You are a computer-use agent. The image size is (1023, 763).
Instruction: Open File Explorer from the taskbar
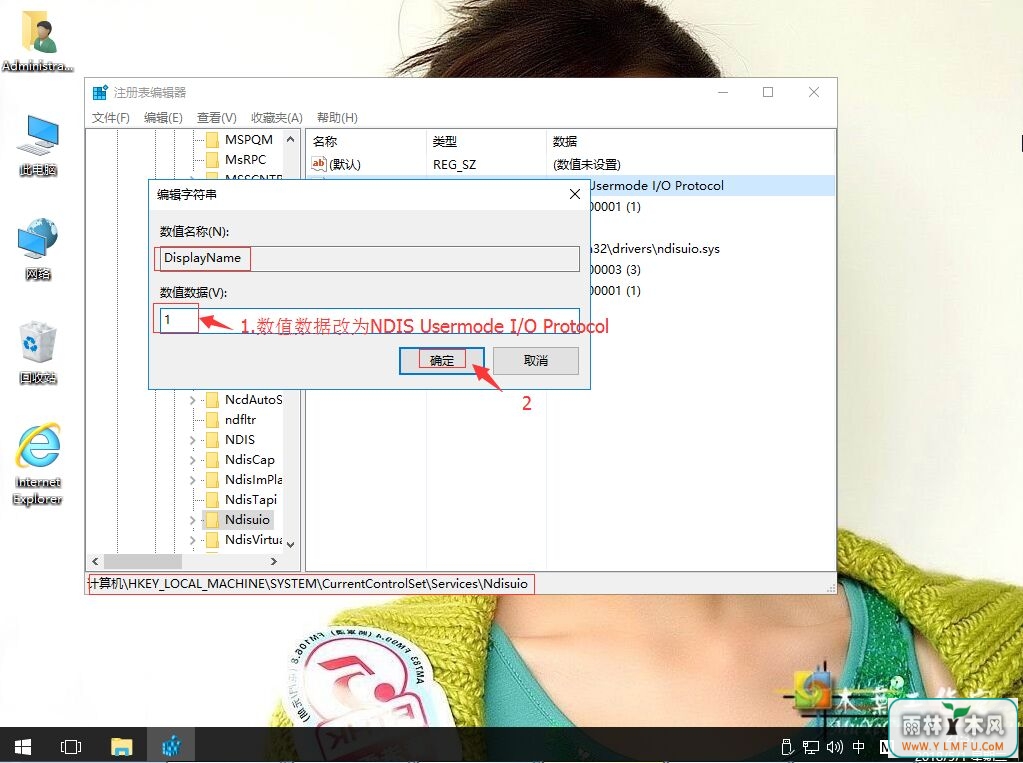(121, 746)
